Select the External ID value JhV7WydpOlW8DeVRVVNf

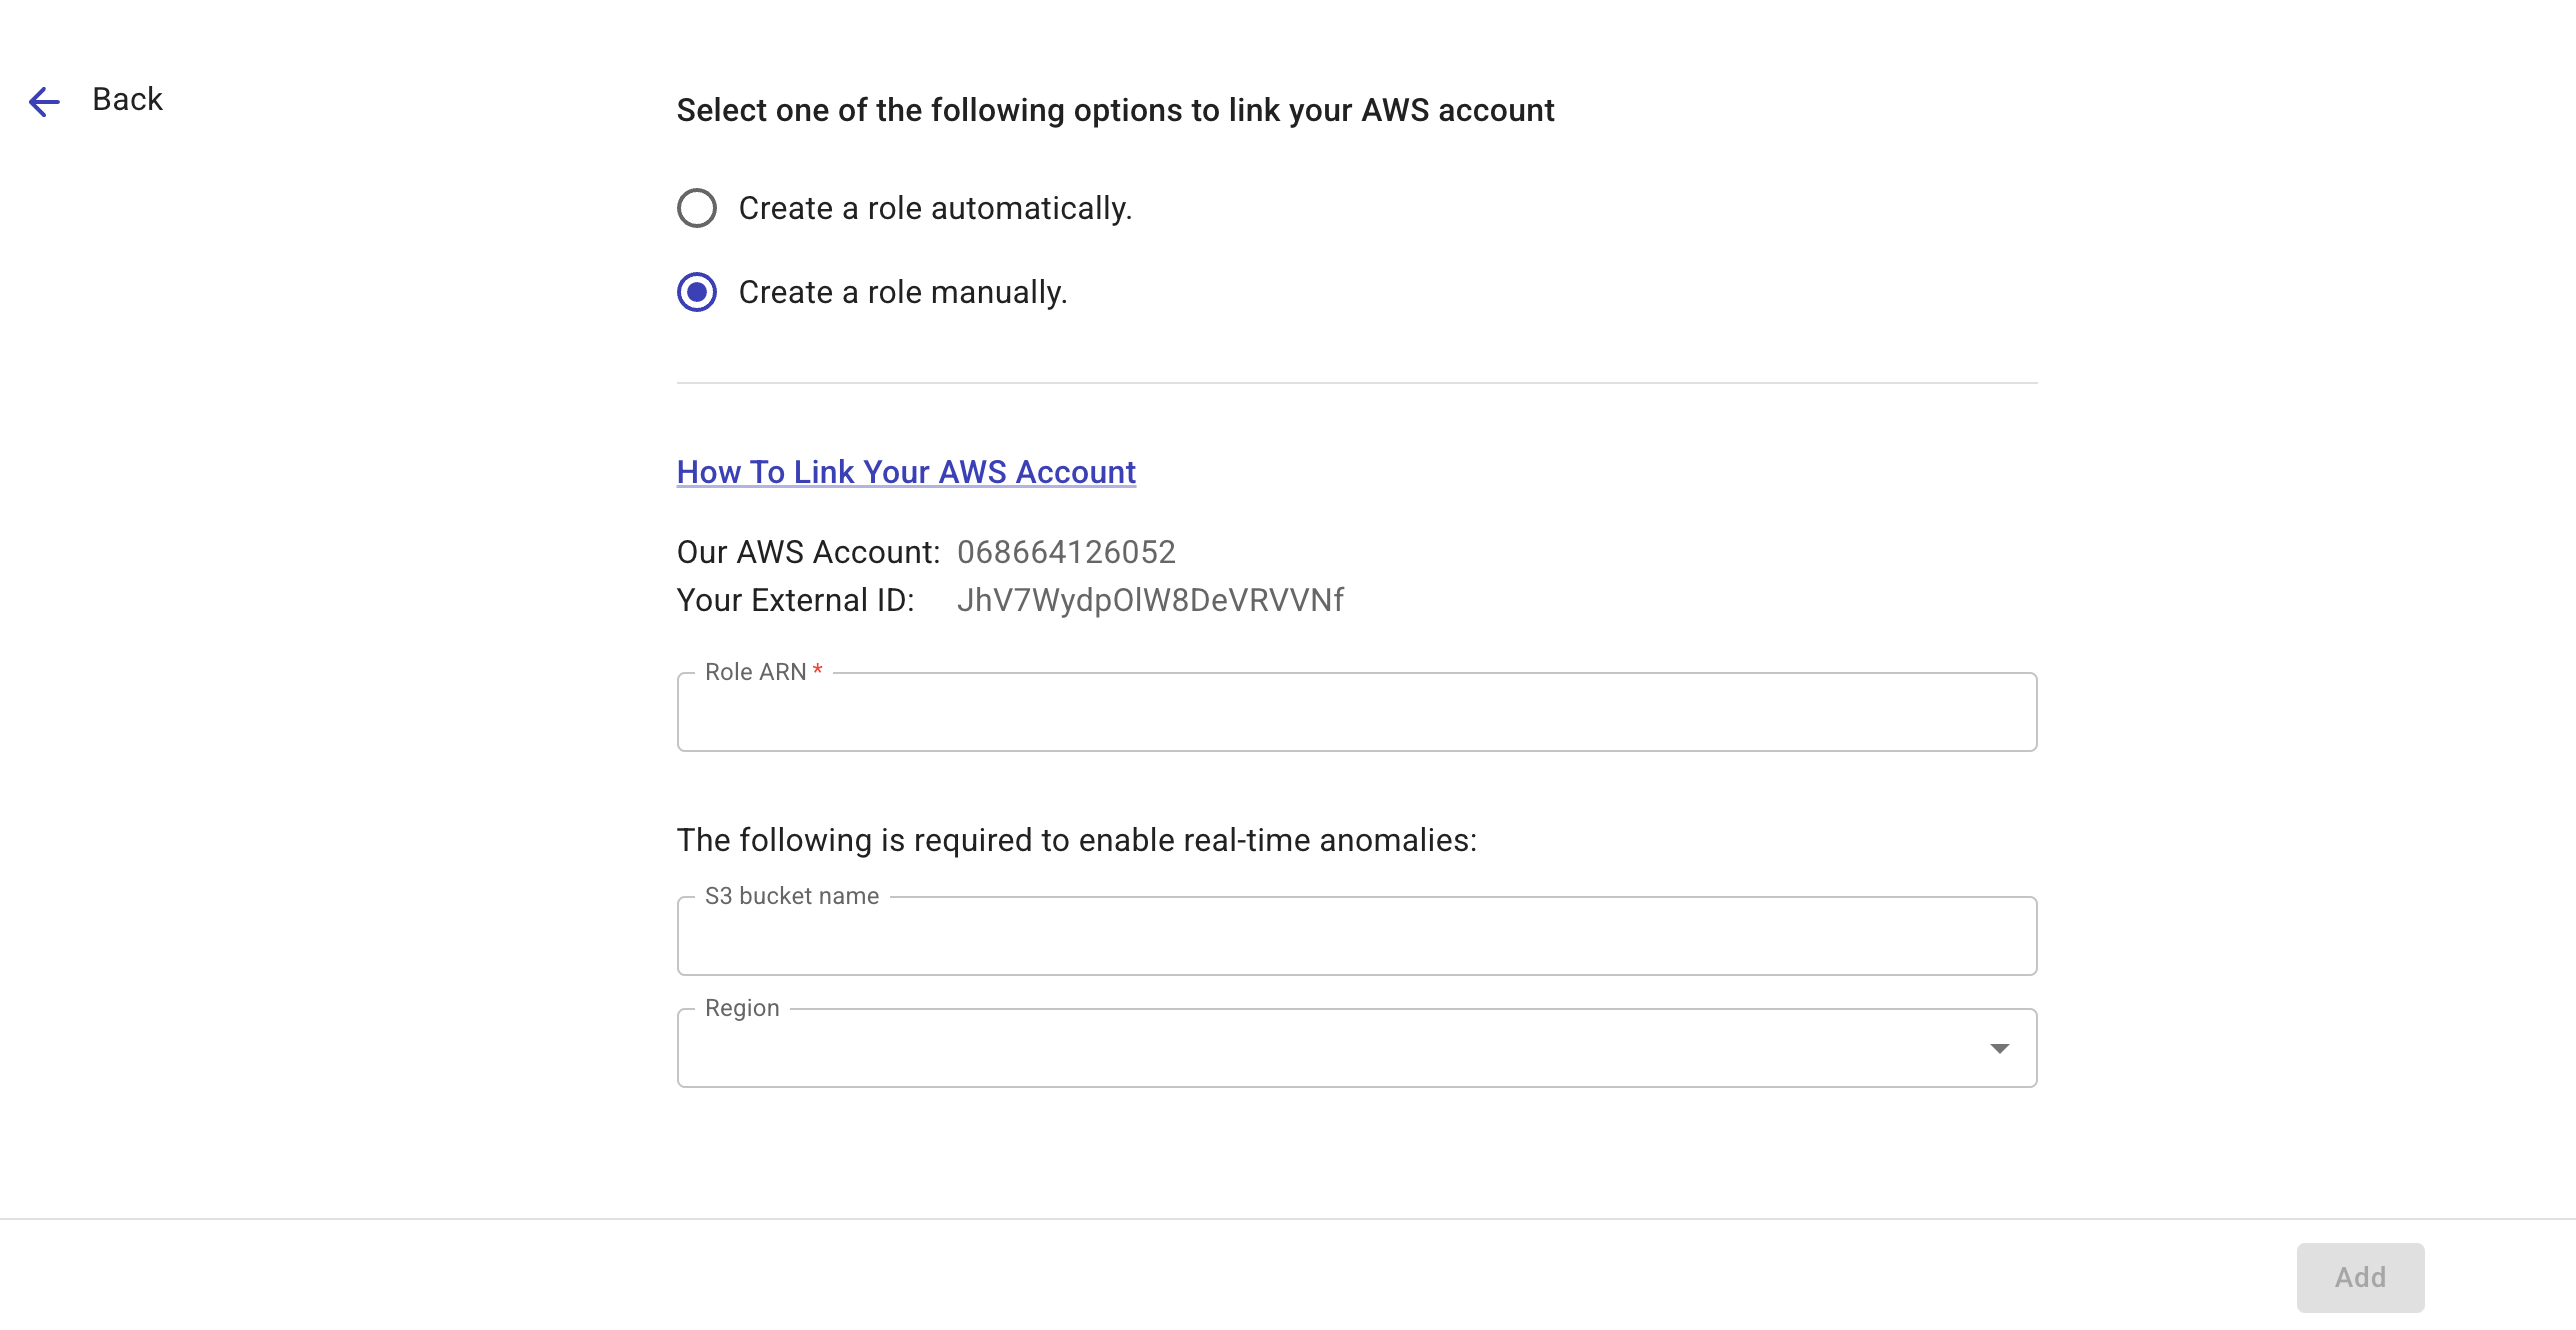click(1150, 600)
